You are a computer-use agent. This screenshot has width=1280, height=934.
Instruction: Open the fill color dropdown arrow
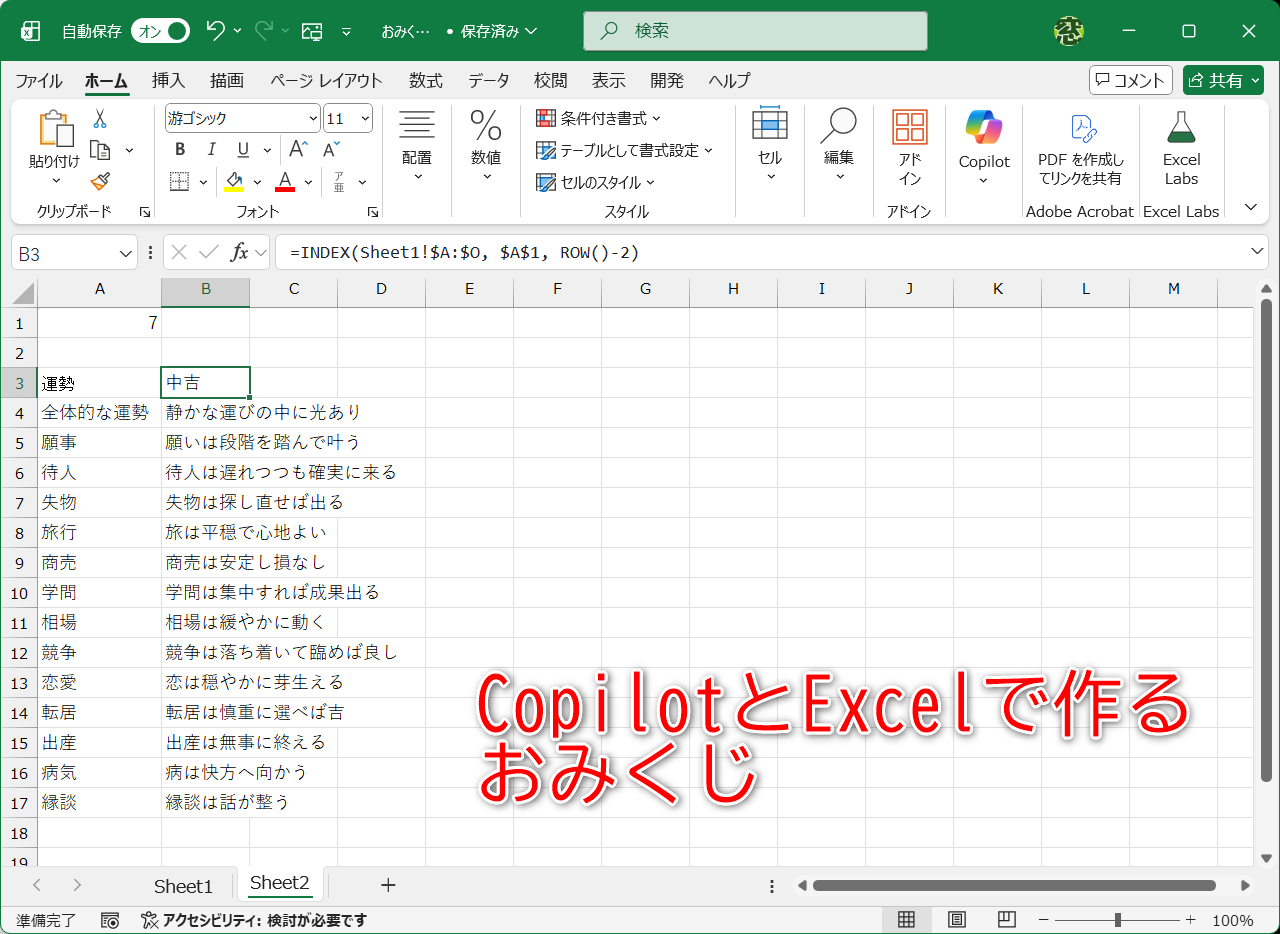[257, 182]
